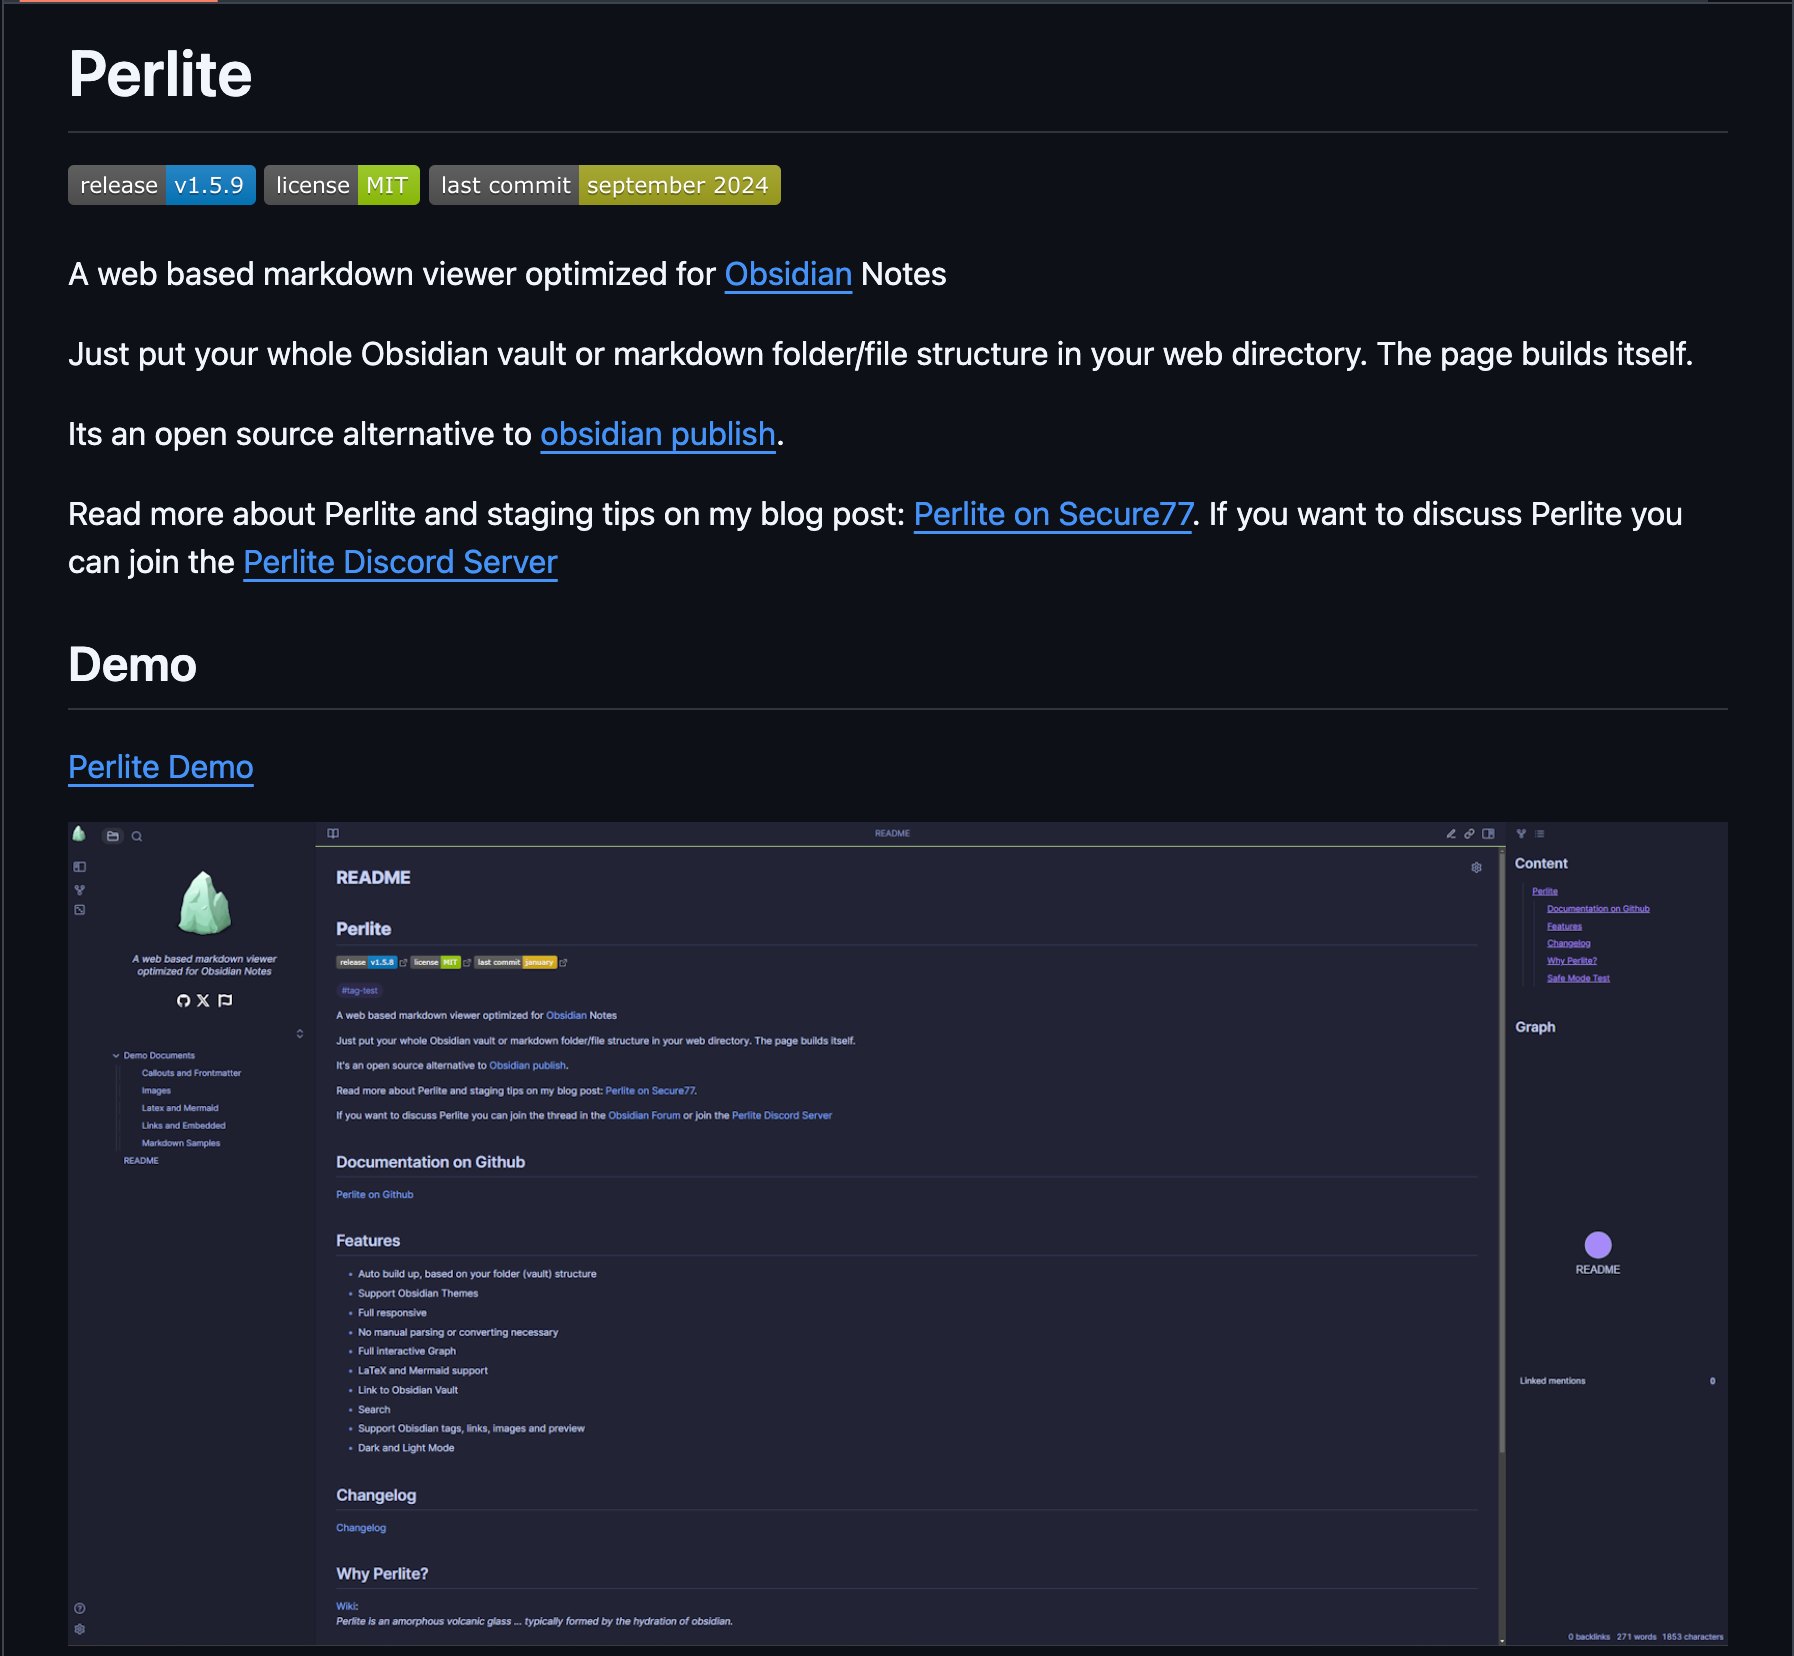The width and height of the screenshot is (1794, 1656).
Task: Open the help question mark icon
Action: click(80, 1608)
